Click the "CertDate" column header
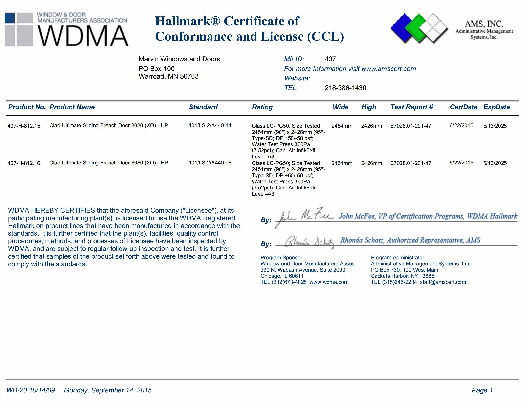Image resolution: width=528 pixels, height=408 pixels. coord(463,107)
